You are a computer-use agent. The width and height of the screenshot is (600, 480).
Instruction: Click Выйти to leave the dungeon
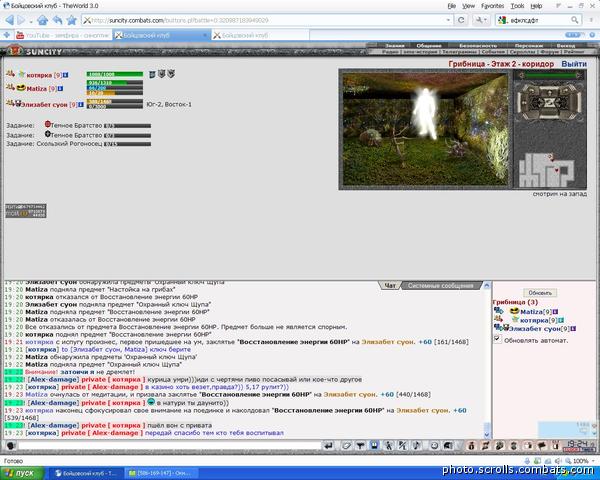coord(574,64)
